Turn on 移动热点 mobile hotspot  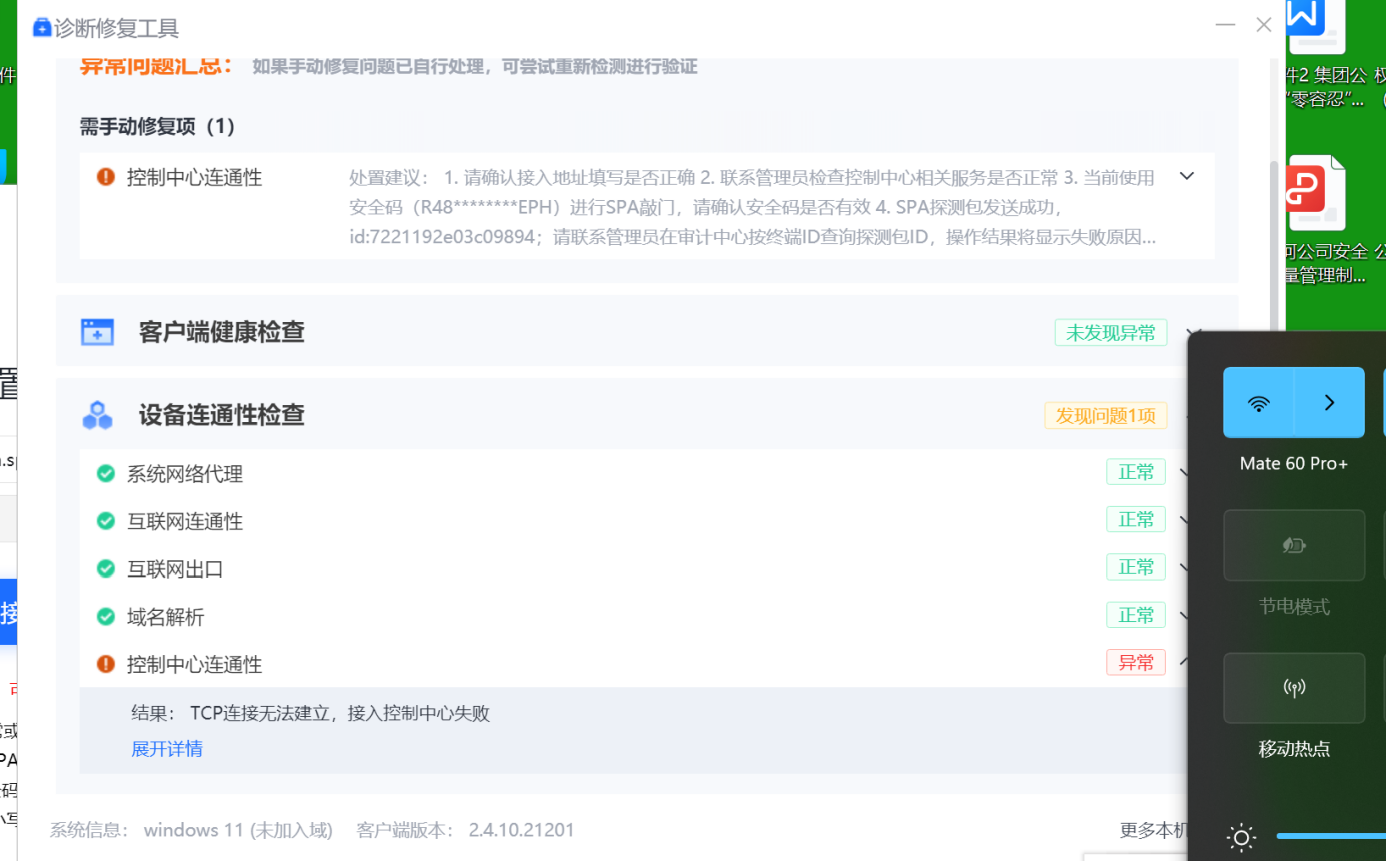point(1294,688)
